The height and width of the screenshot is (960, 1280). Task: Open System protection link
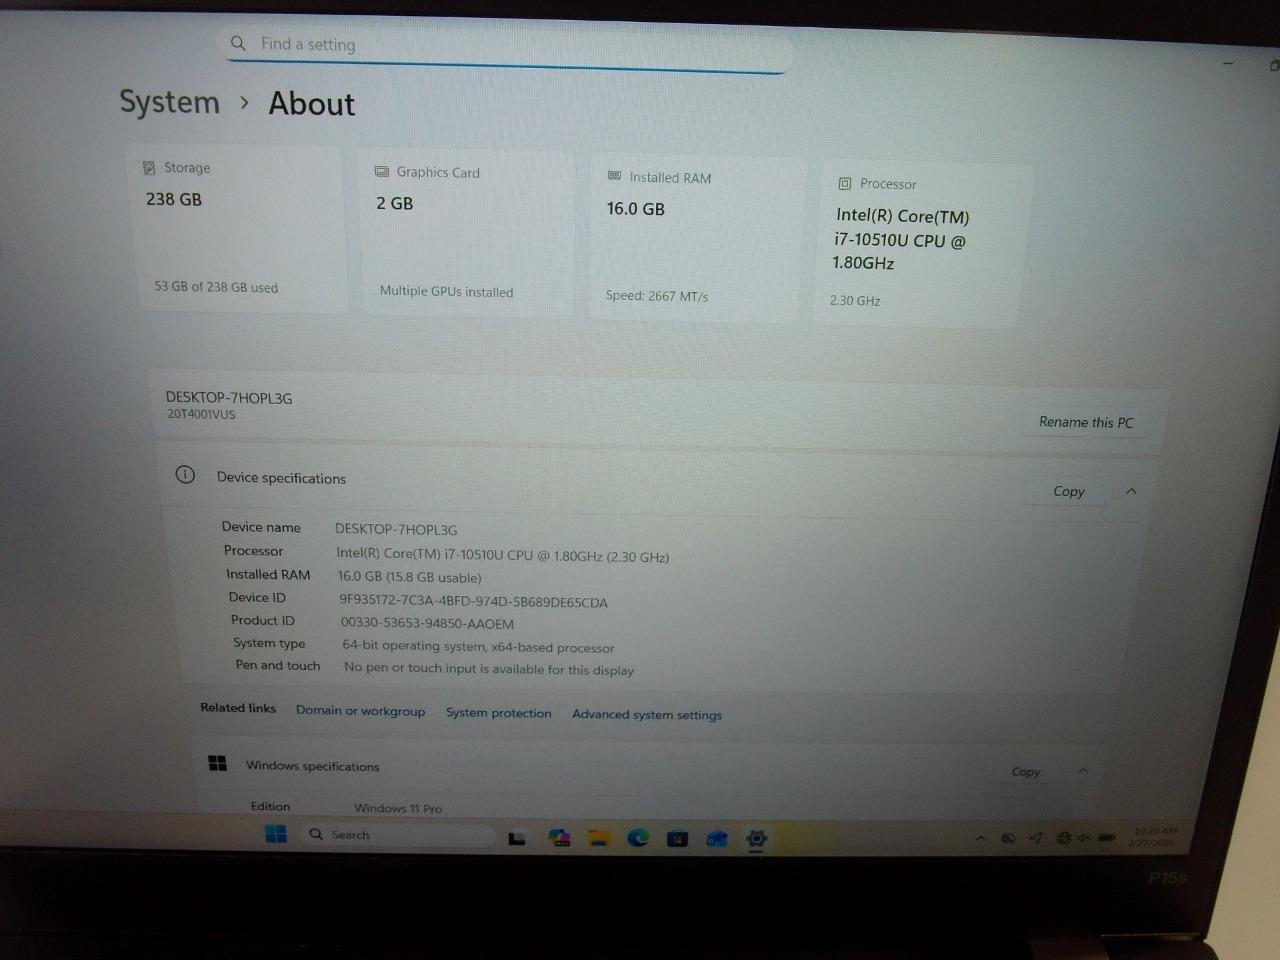[498, 713]
